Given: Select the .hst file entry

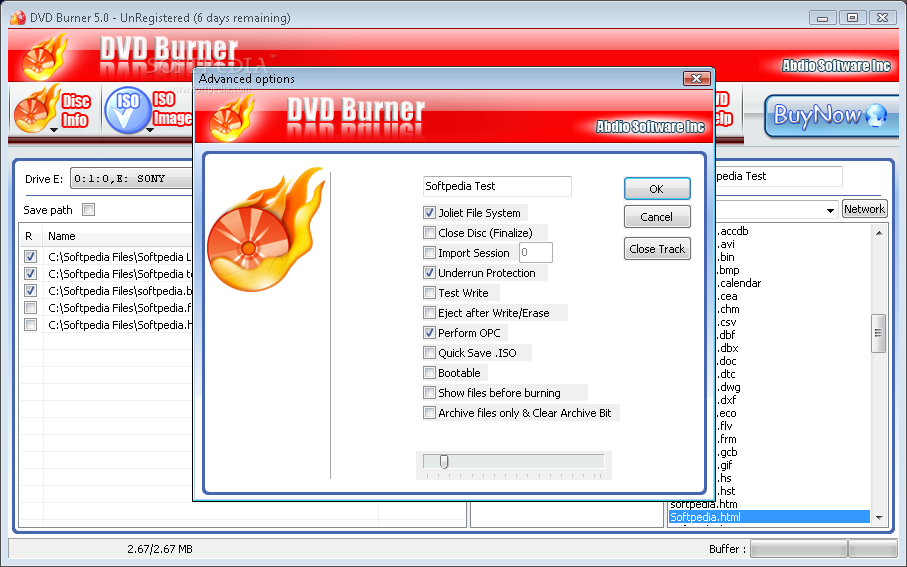Looking at the screenshot, I should (726, 491).
